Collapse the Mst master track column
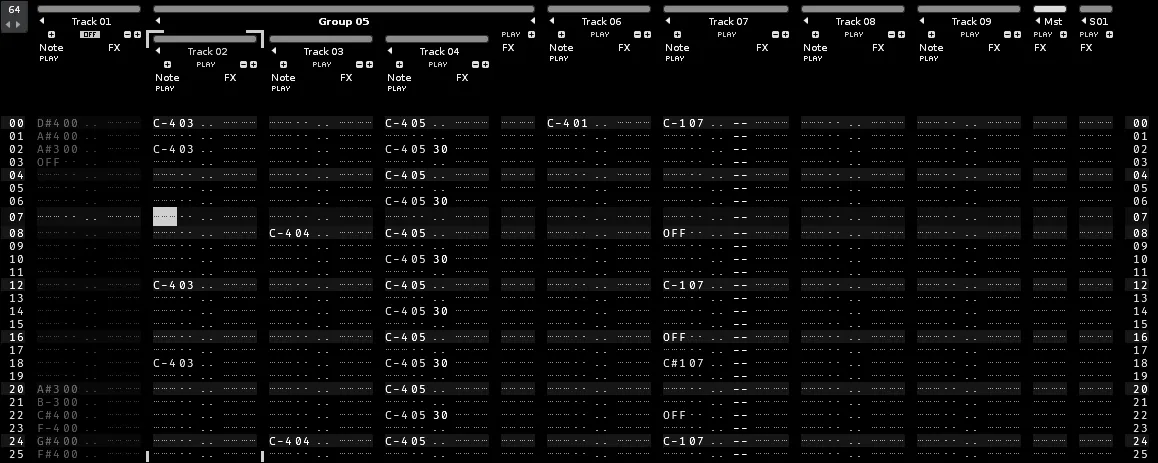1158x463 pixels. tap(1037, 21)
